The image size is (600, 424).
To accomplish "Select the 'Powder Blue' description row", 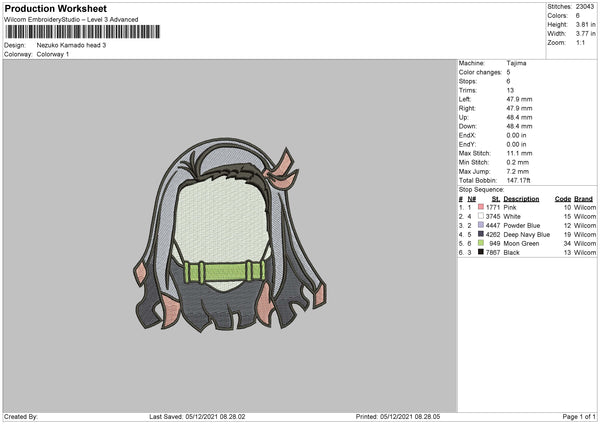I will point(522,225).
